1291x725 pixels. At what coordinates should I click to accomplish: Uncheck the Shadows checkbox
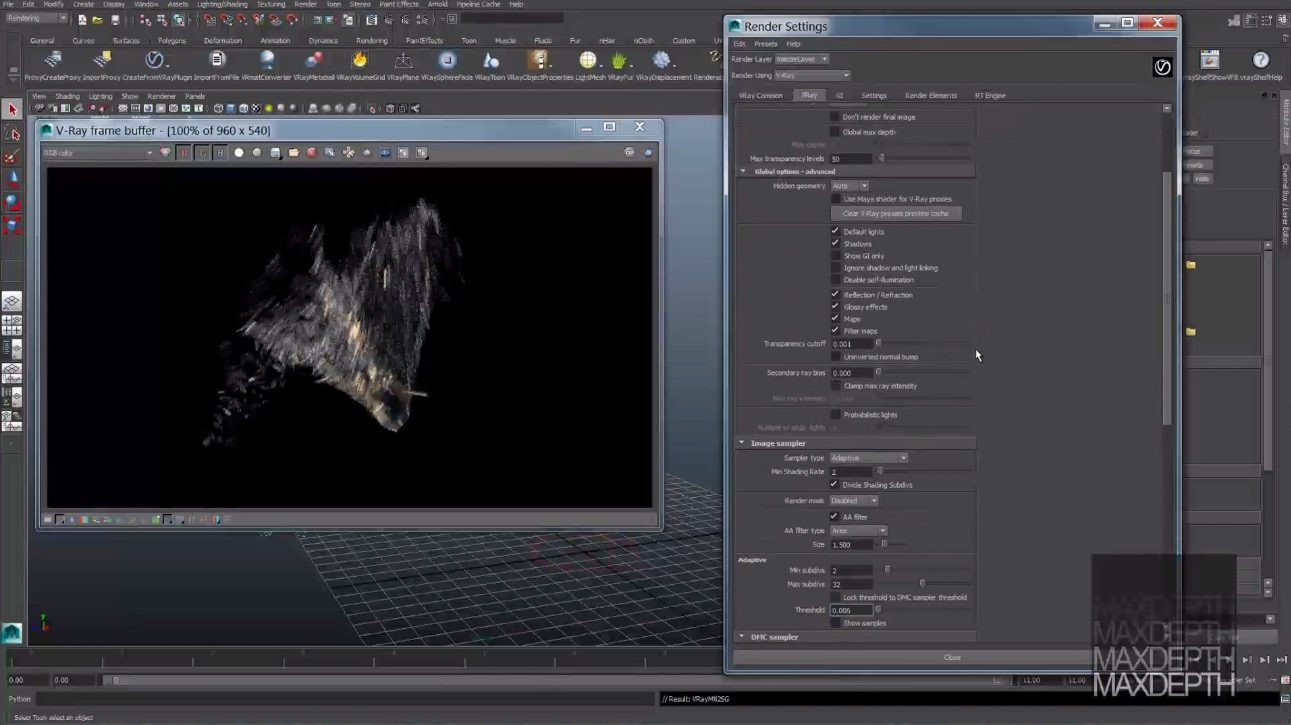[x=835, y=244]
